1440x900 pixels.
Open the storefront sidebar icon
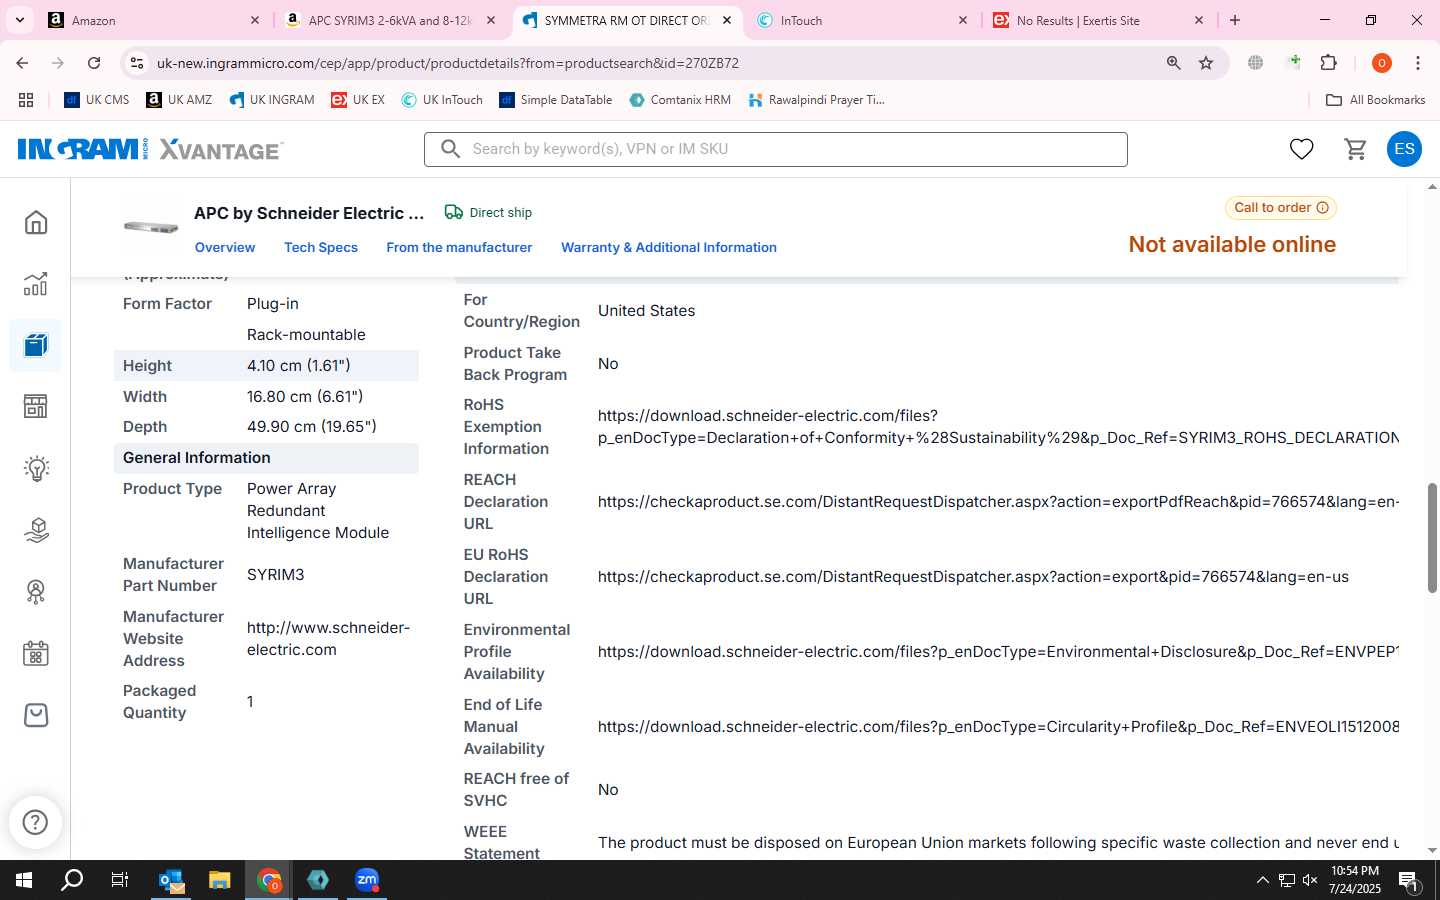36,406
